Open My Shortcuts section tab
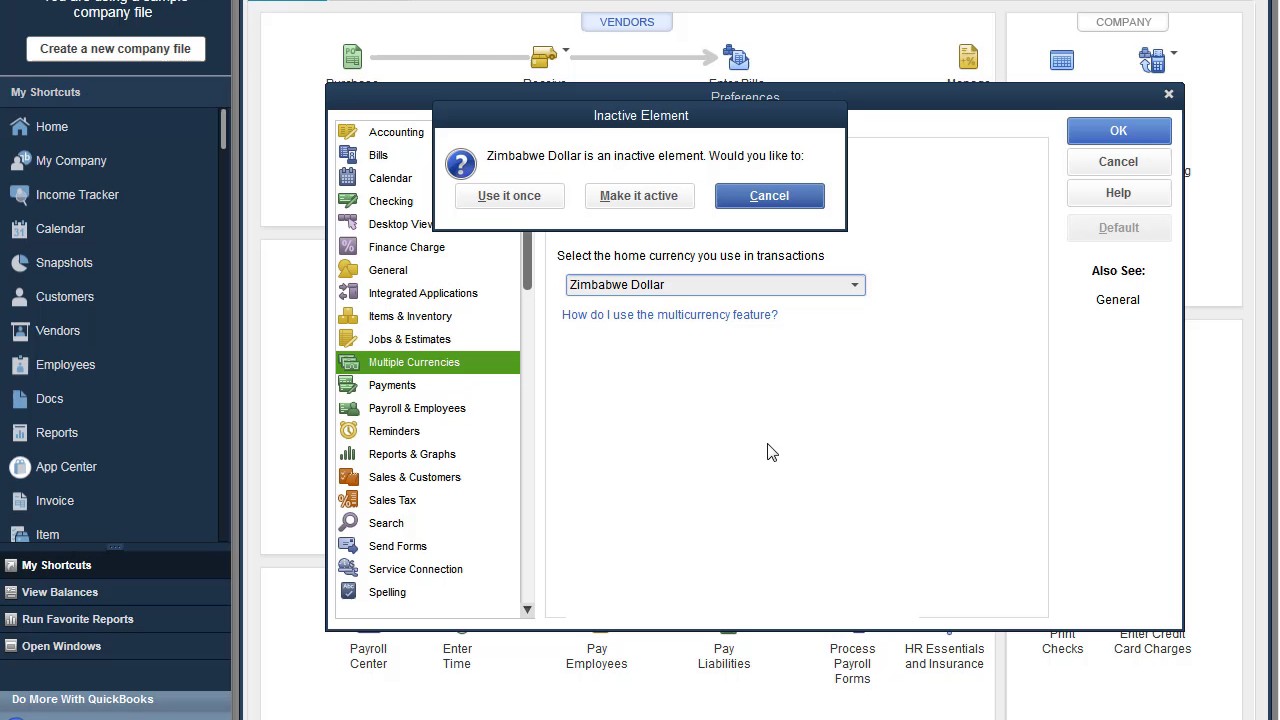Viewport: 1280px width, 720px height. (x=115, y=565)
